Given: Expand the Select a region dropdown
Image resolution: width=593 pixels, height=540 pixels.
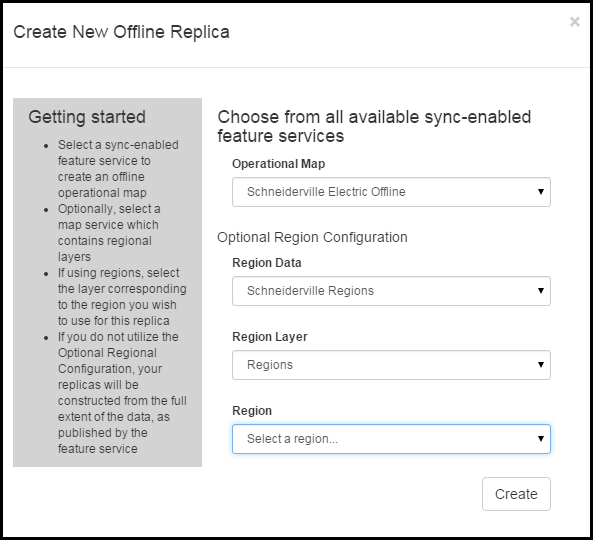Looking at the screenshot, I should coord(391,439).
